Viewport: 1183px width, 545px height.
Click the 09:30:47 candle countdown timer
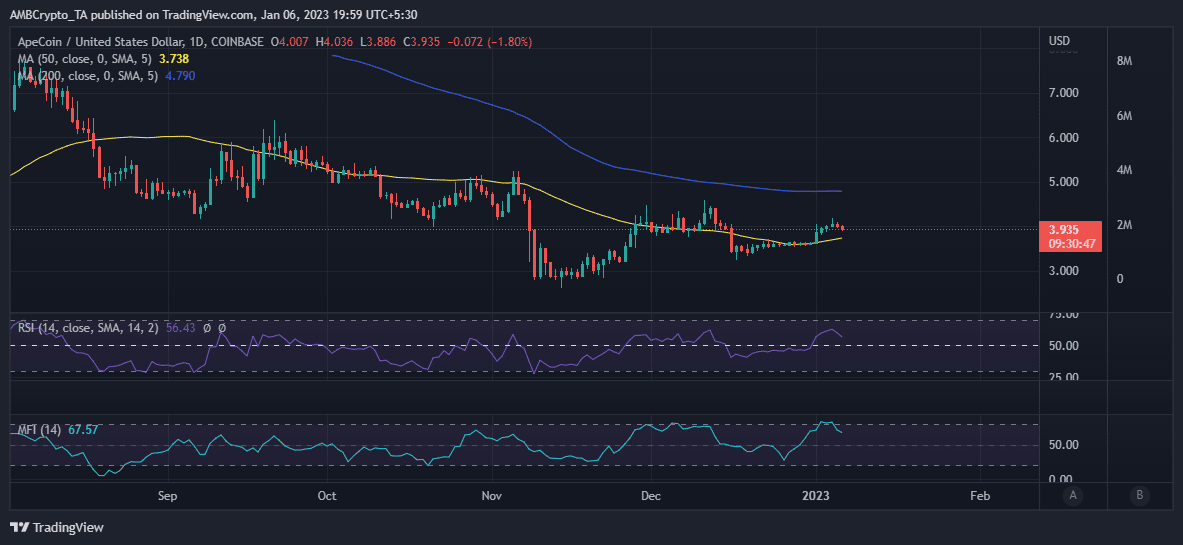(1070, 244)
